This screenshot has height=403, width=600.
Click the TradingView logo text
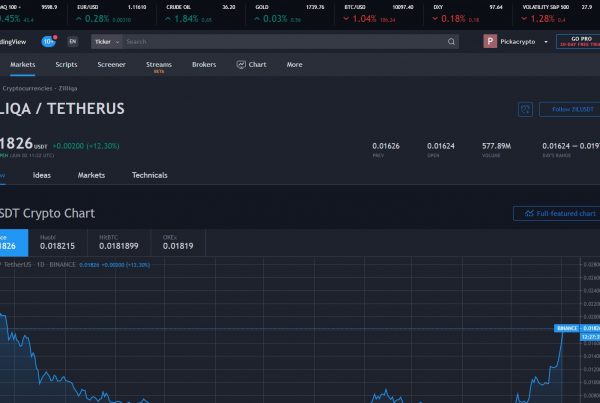13,42
